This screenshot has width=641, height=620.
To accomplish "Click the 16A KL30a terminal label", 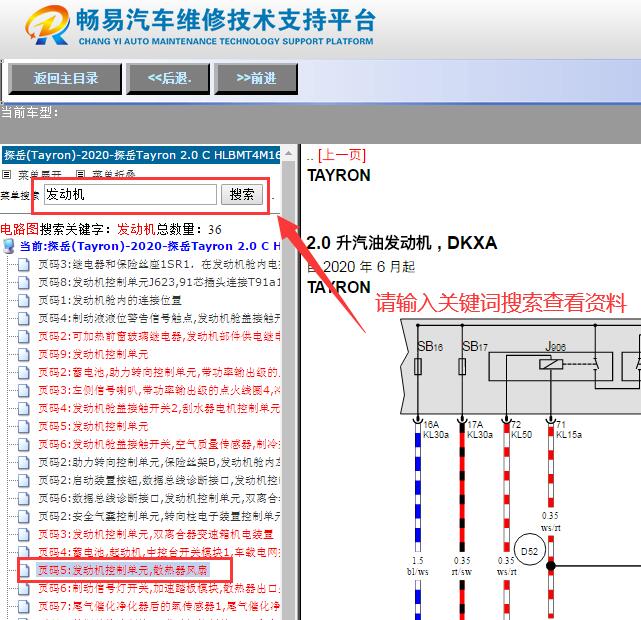I will point(436,430).
